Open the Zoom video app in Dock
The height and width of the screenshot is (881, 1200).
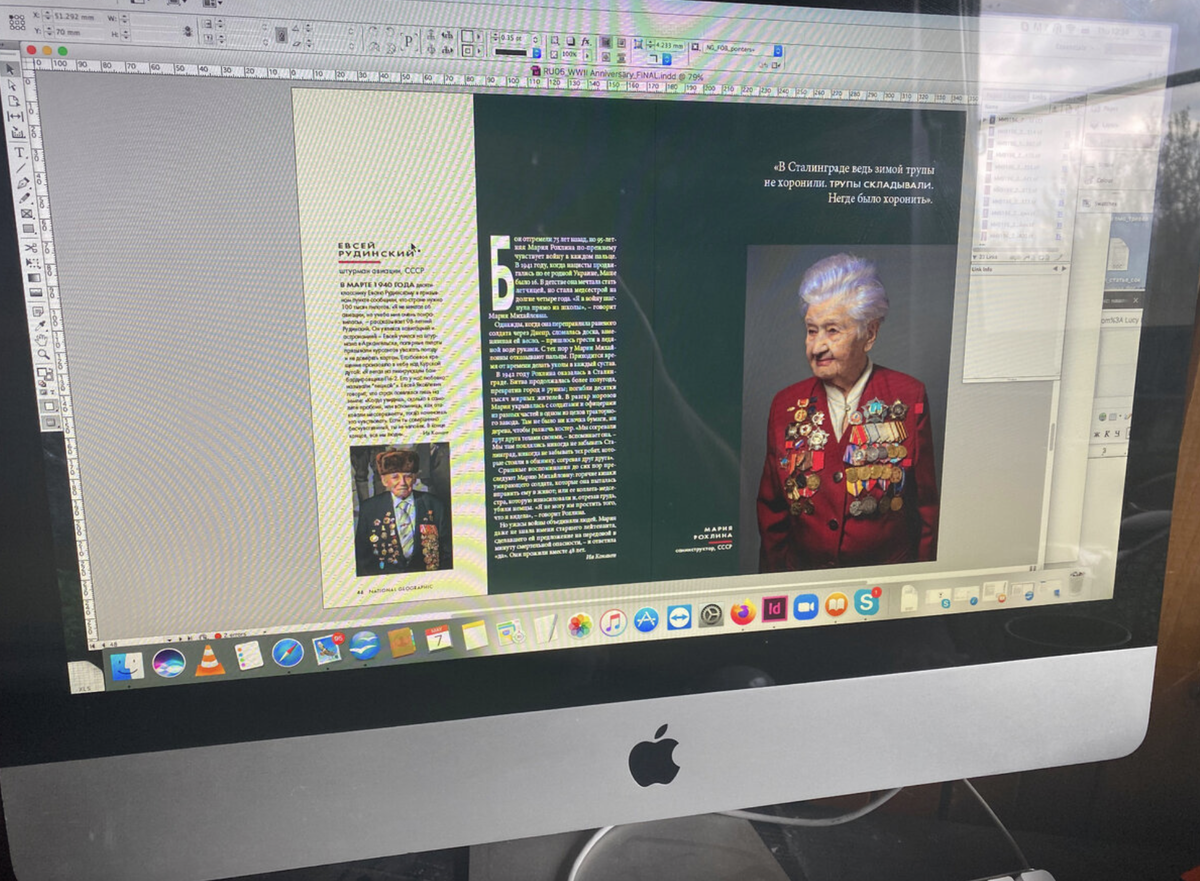pos(805,606)
